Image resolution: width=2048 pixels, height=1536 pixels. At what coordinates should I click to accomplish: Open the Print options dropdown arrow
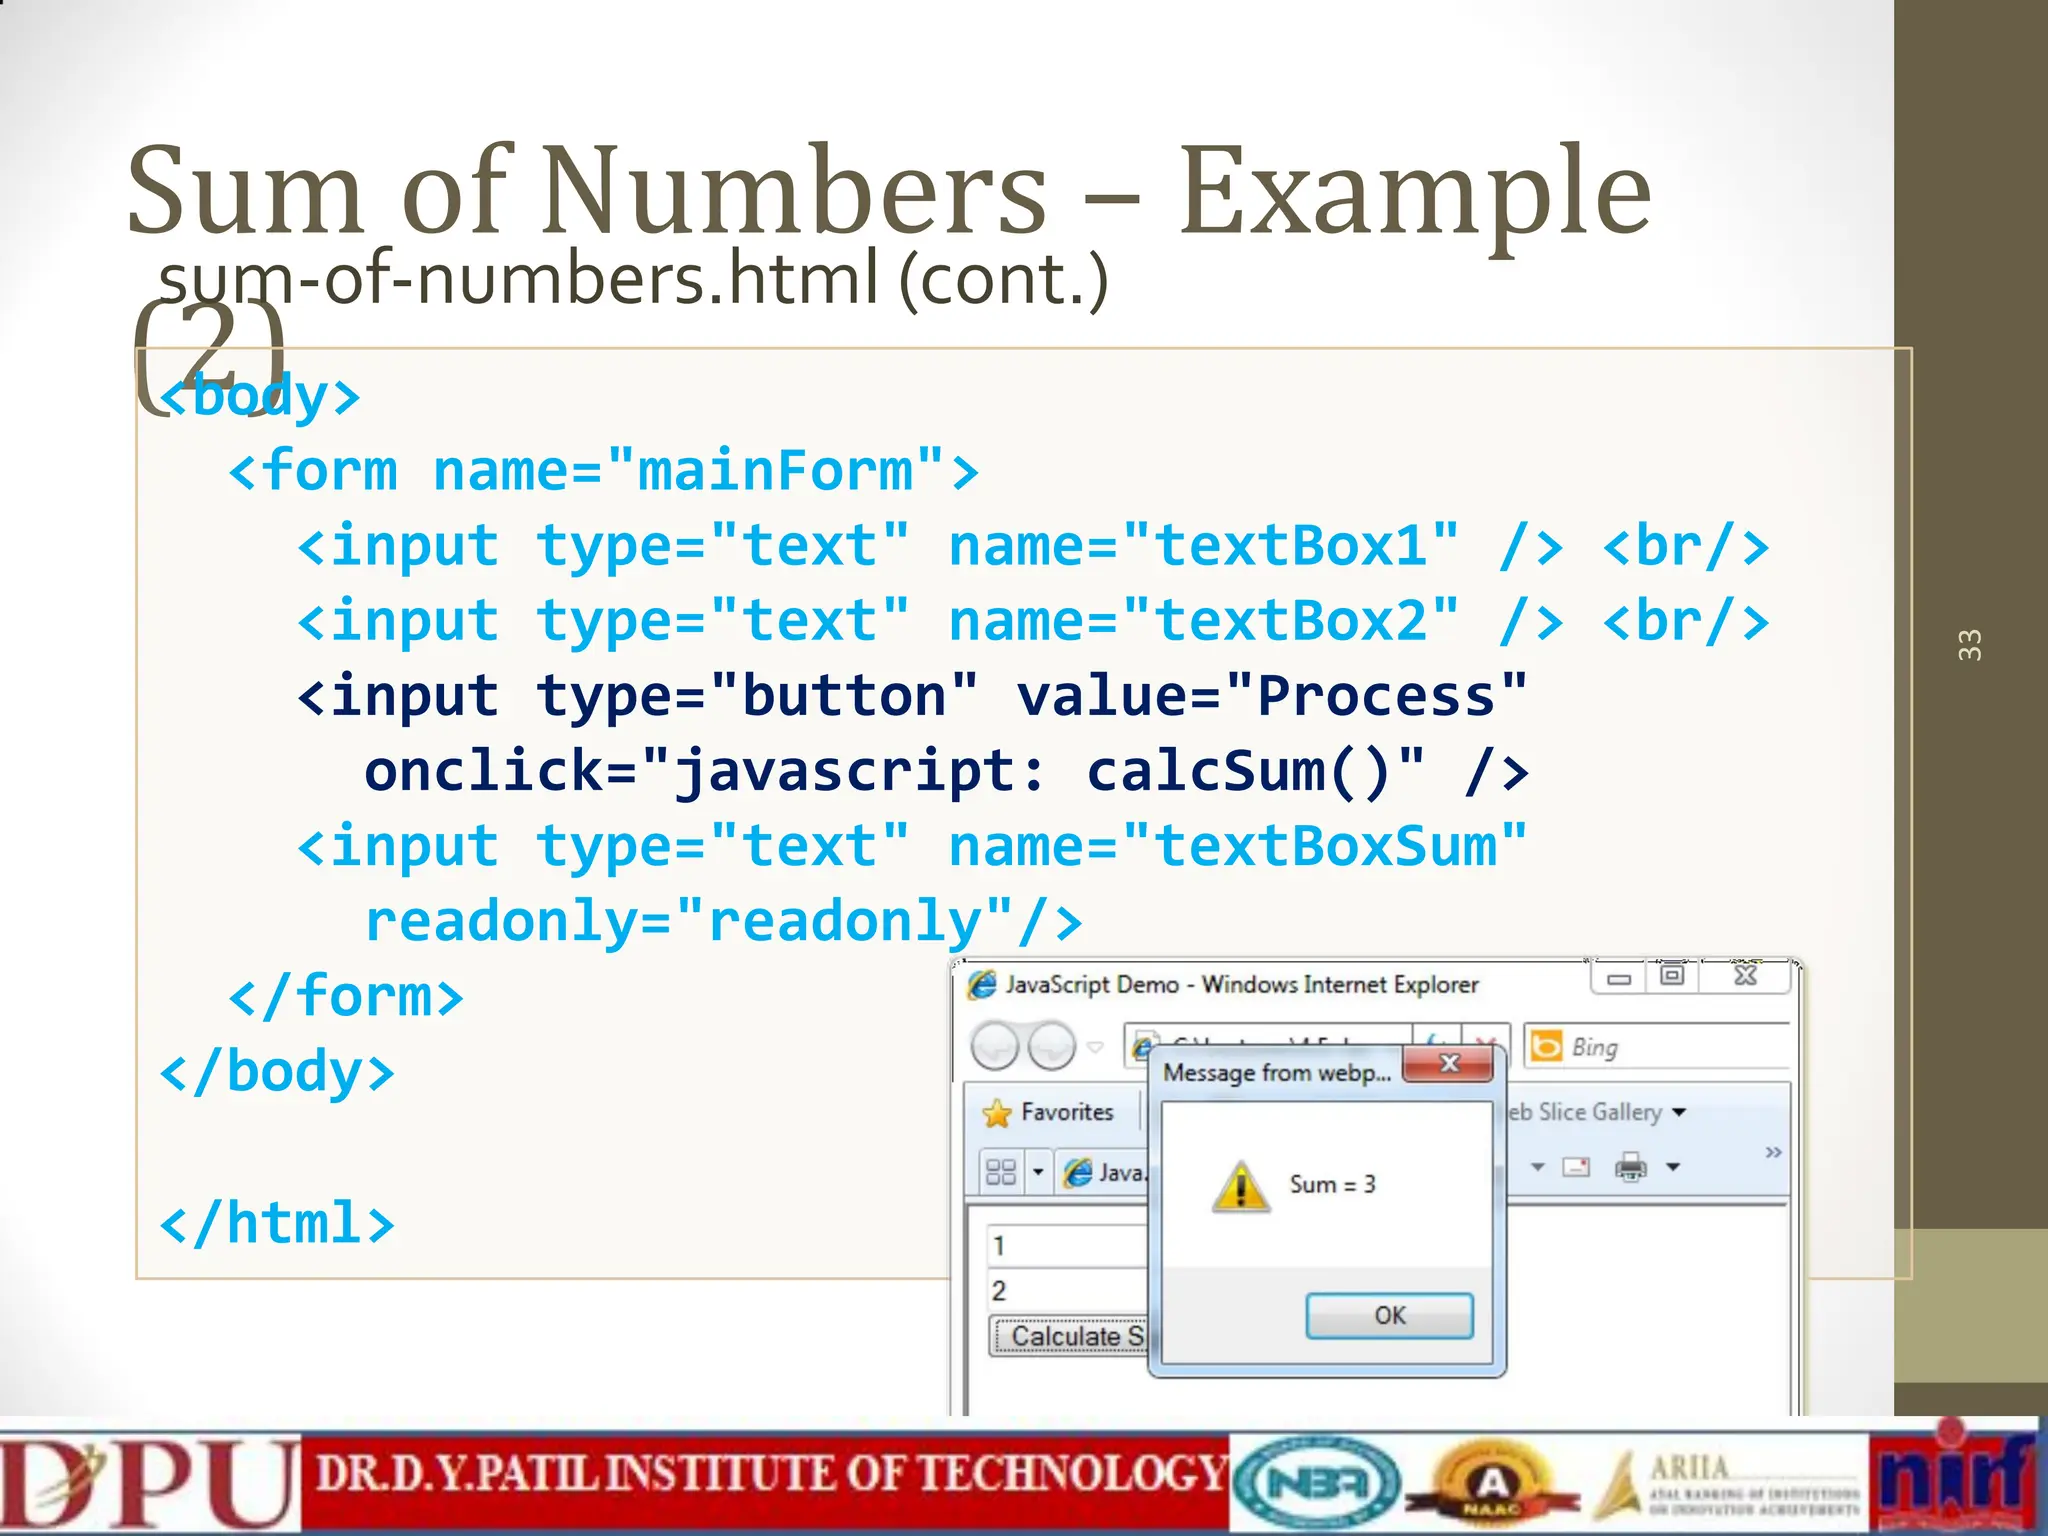click(x=1673, y=1166)
